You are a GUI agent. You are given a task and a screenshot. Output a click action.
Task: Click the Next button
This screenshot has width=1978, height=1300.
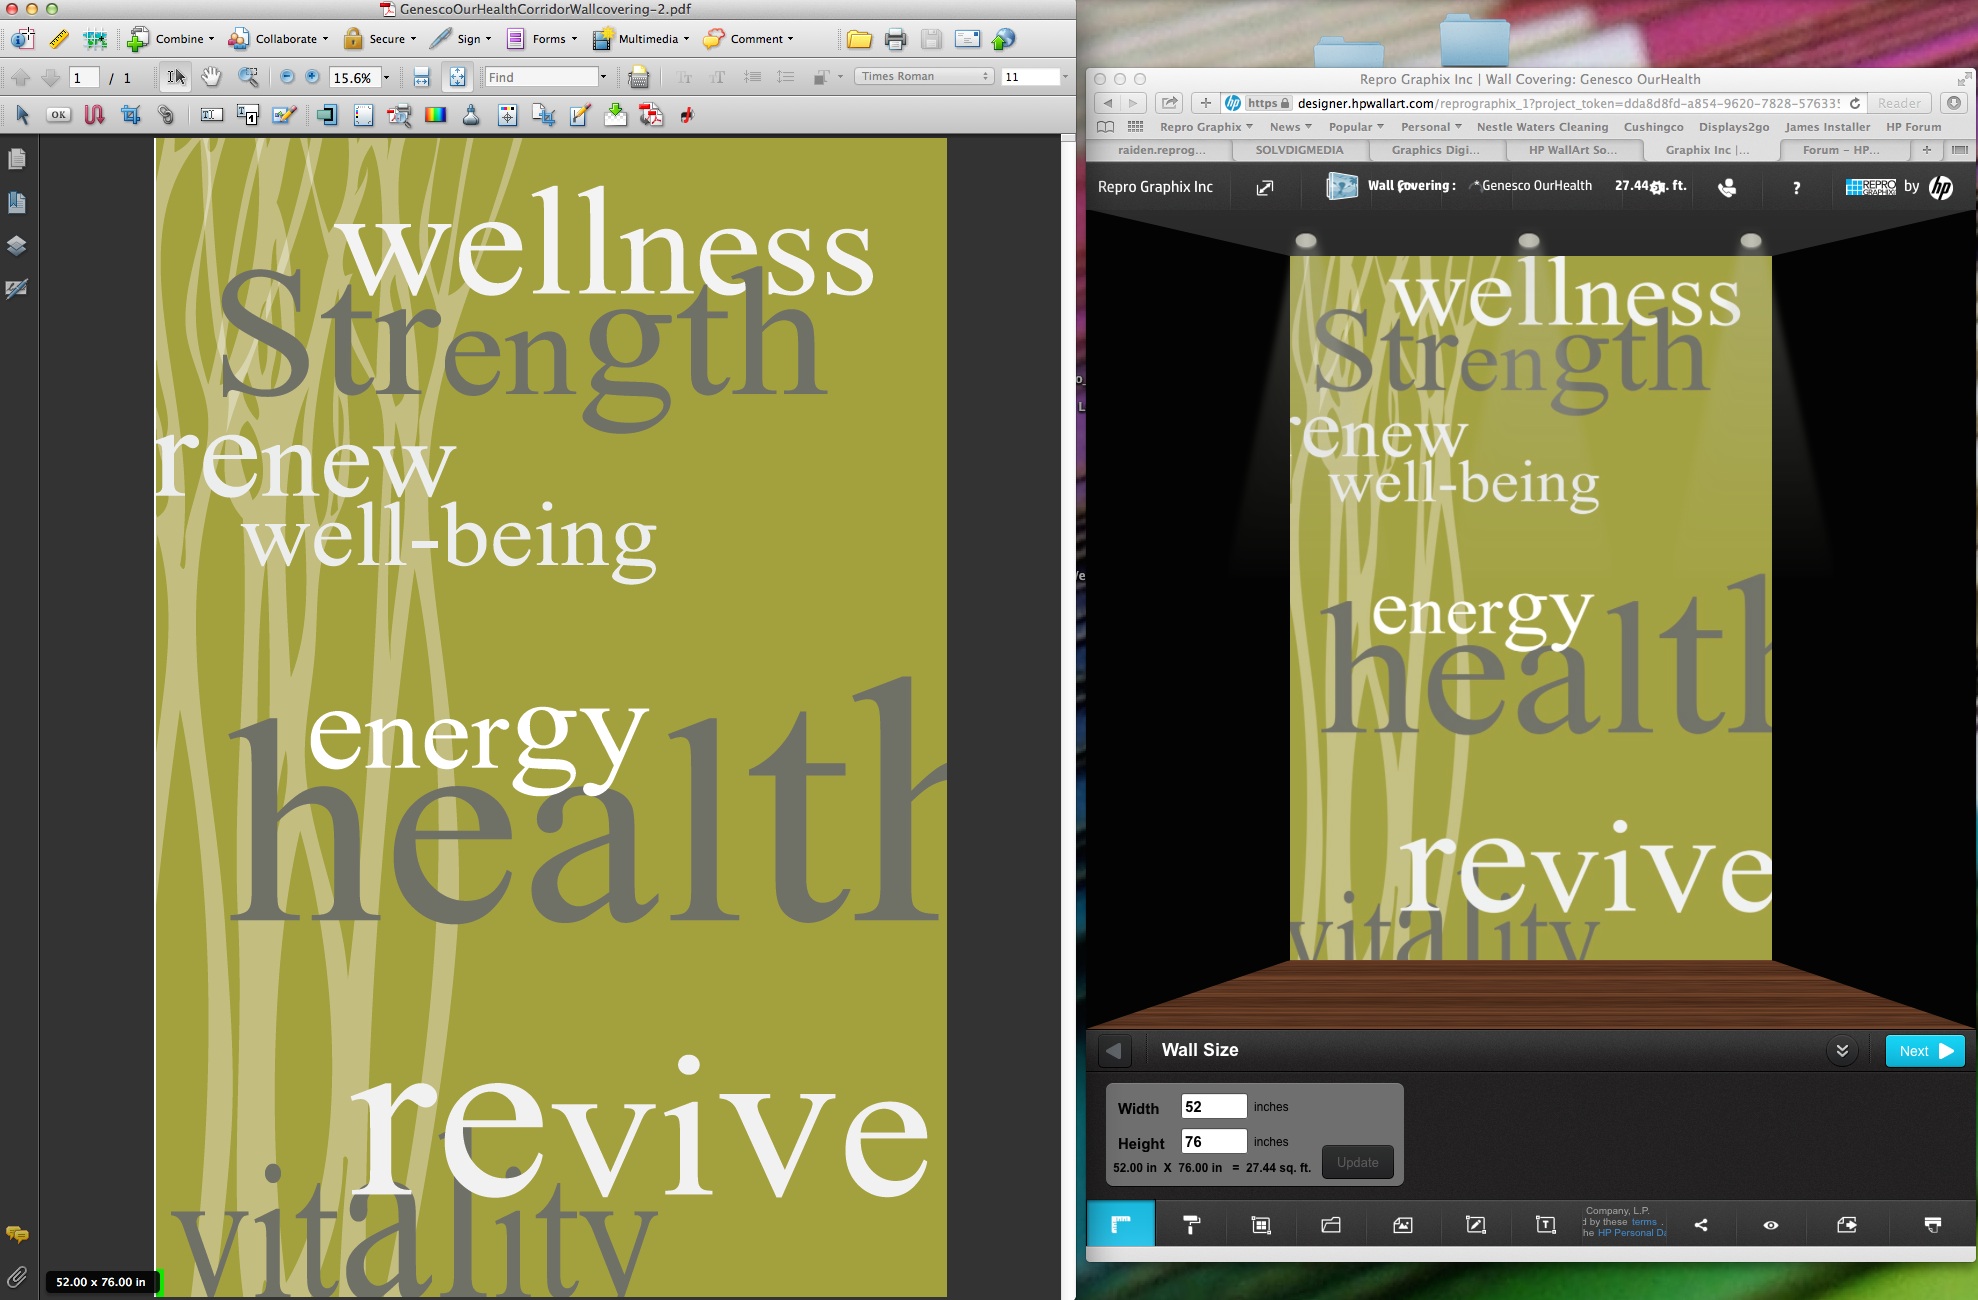point(1924,1051)
